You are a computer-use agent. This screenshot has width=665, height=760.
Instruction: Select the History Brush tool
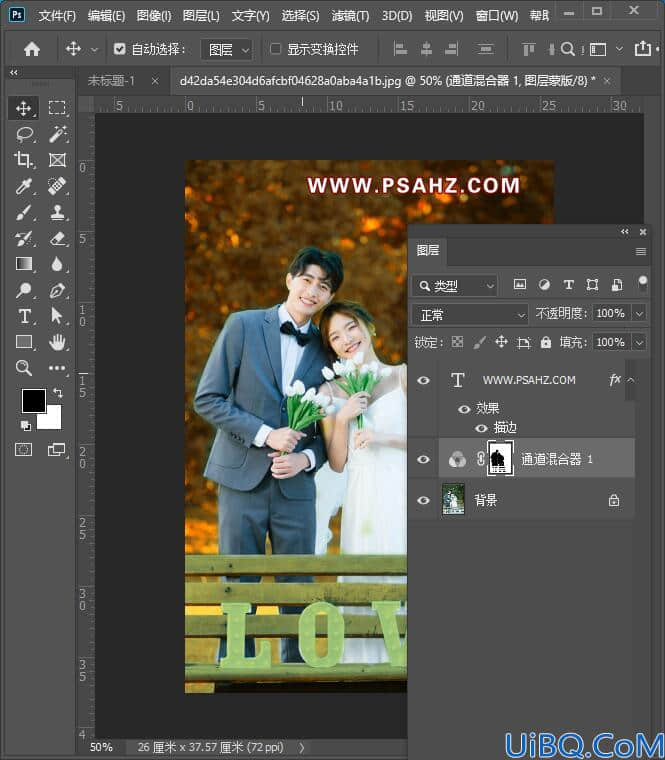(x=23, y=238)
